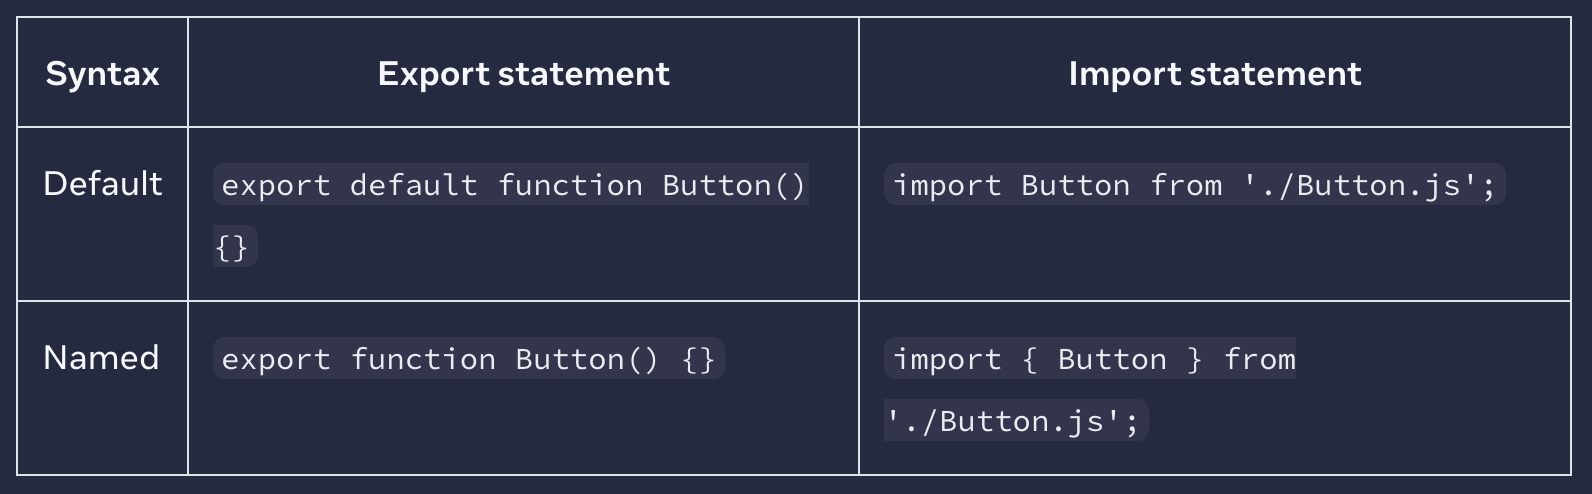Click the word export in Named row code

point(275,359)
